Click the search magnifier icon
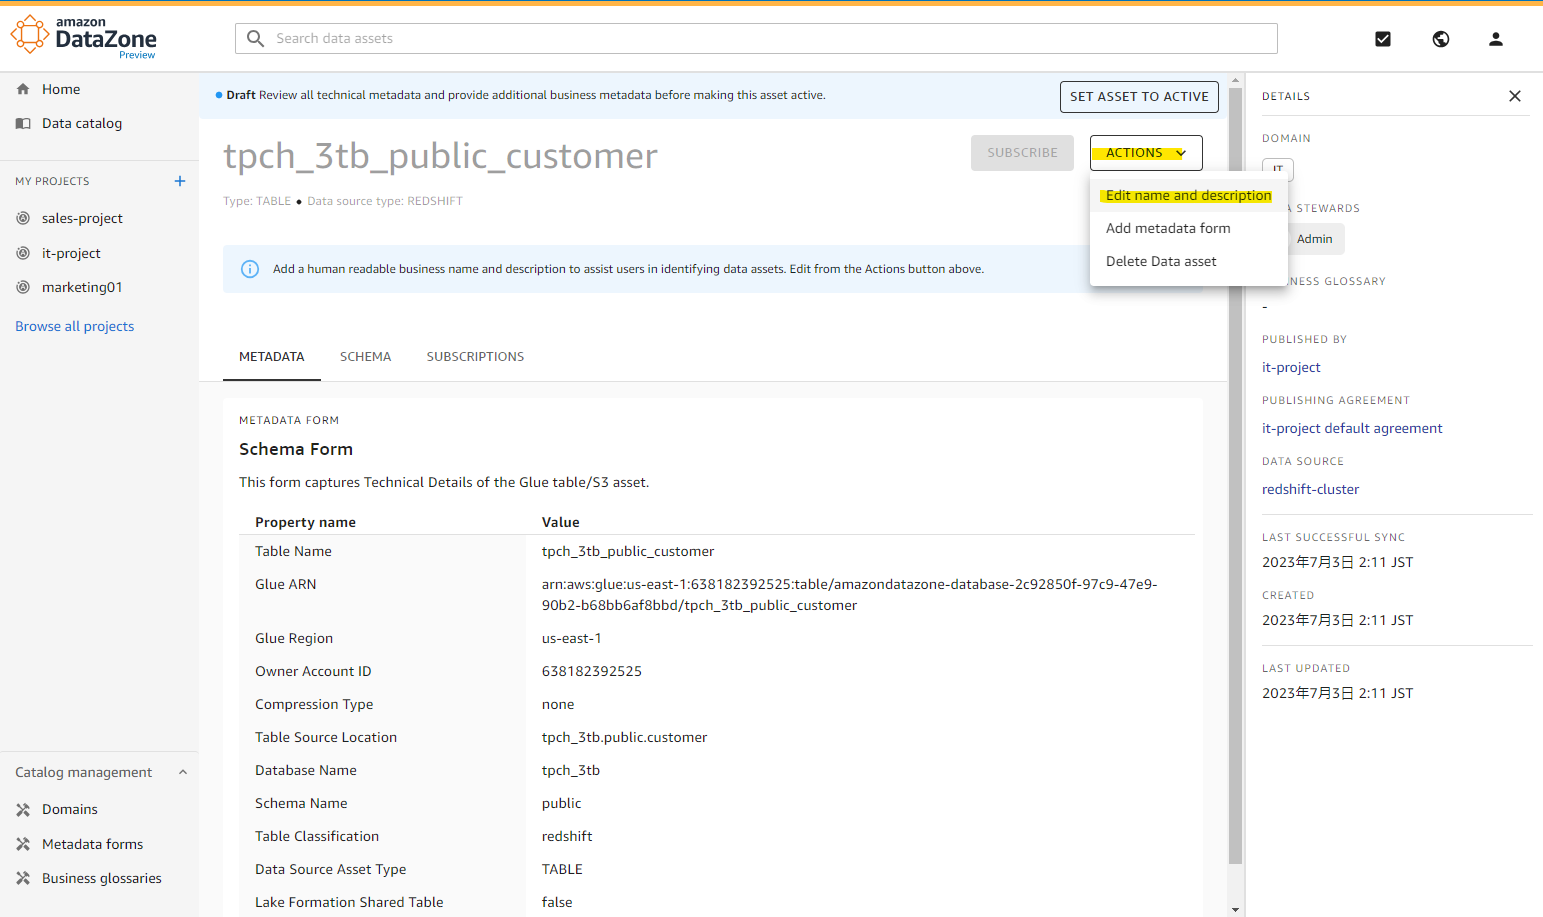1543x917 pixels. click(x=256, y=38)
